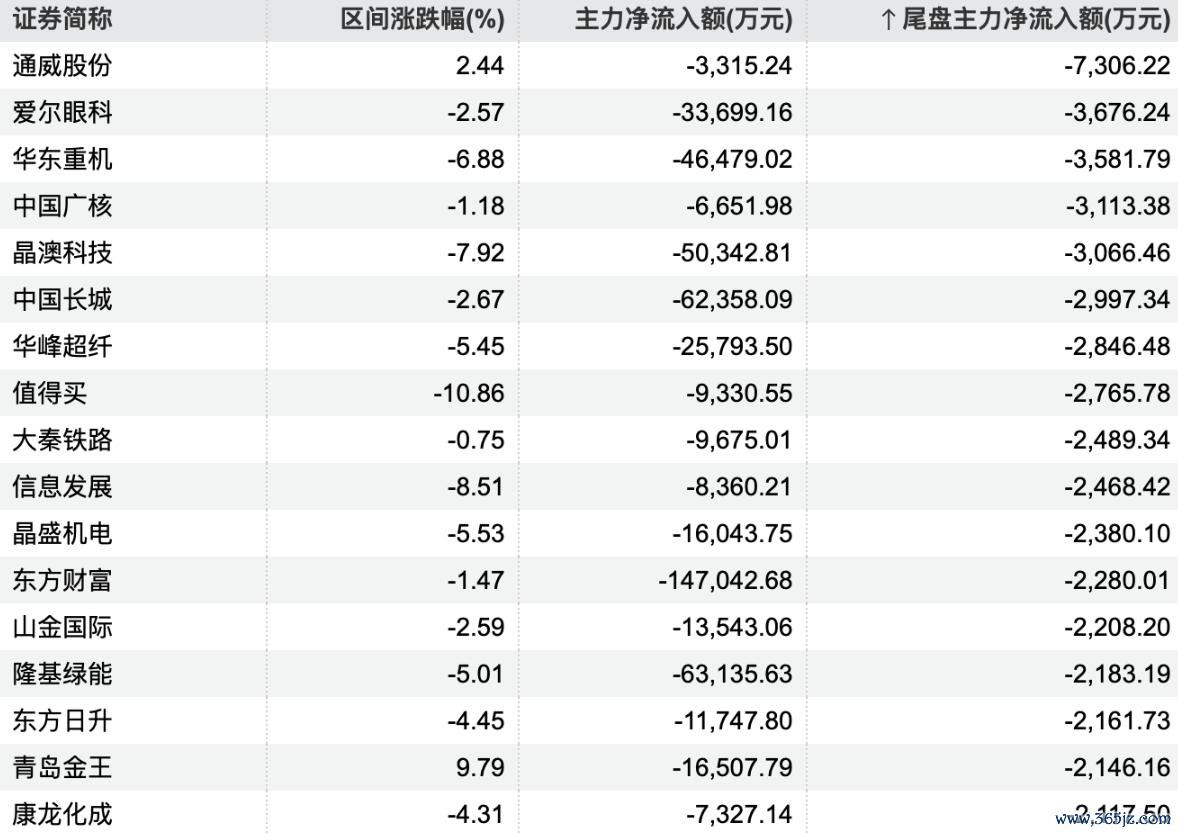Click 值得买 change value -10.86

(469, 394)
